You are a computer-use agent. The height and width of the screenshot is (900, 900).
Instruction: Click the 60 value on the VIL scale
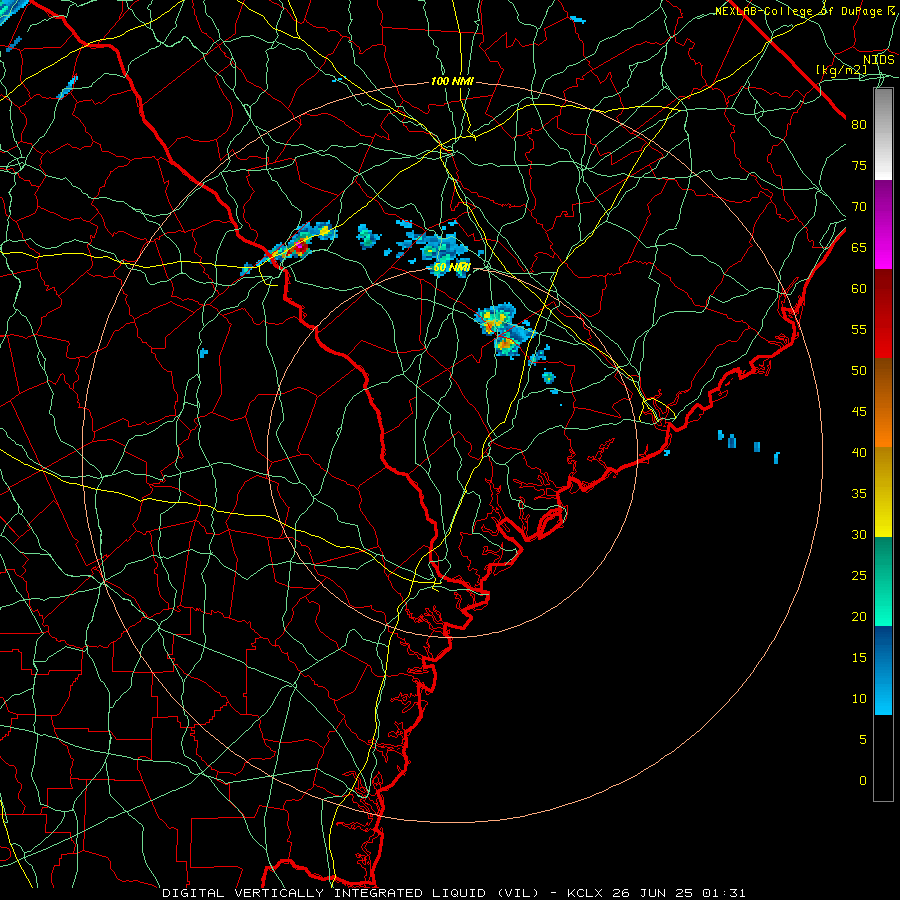point(859,289)
